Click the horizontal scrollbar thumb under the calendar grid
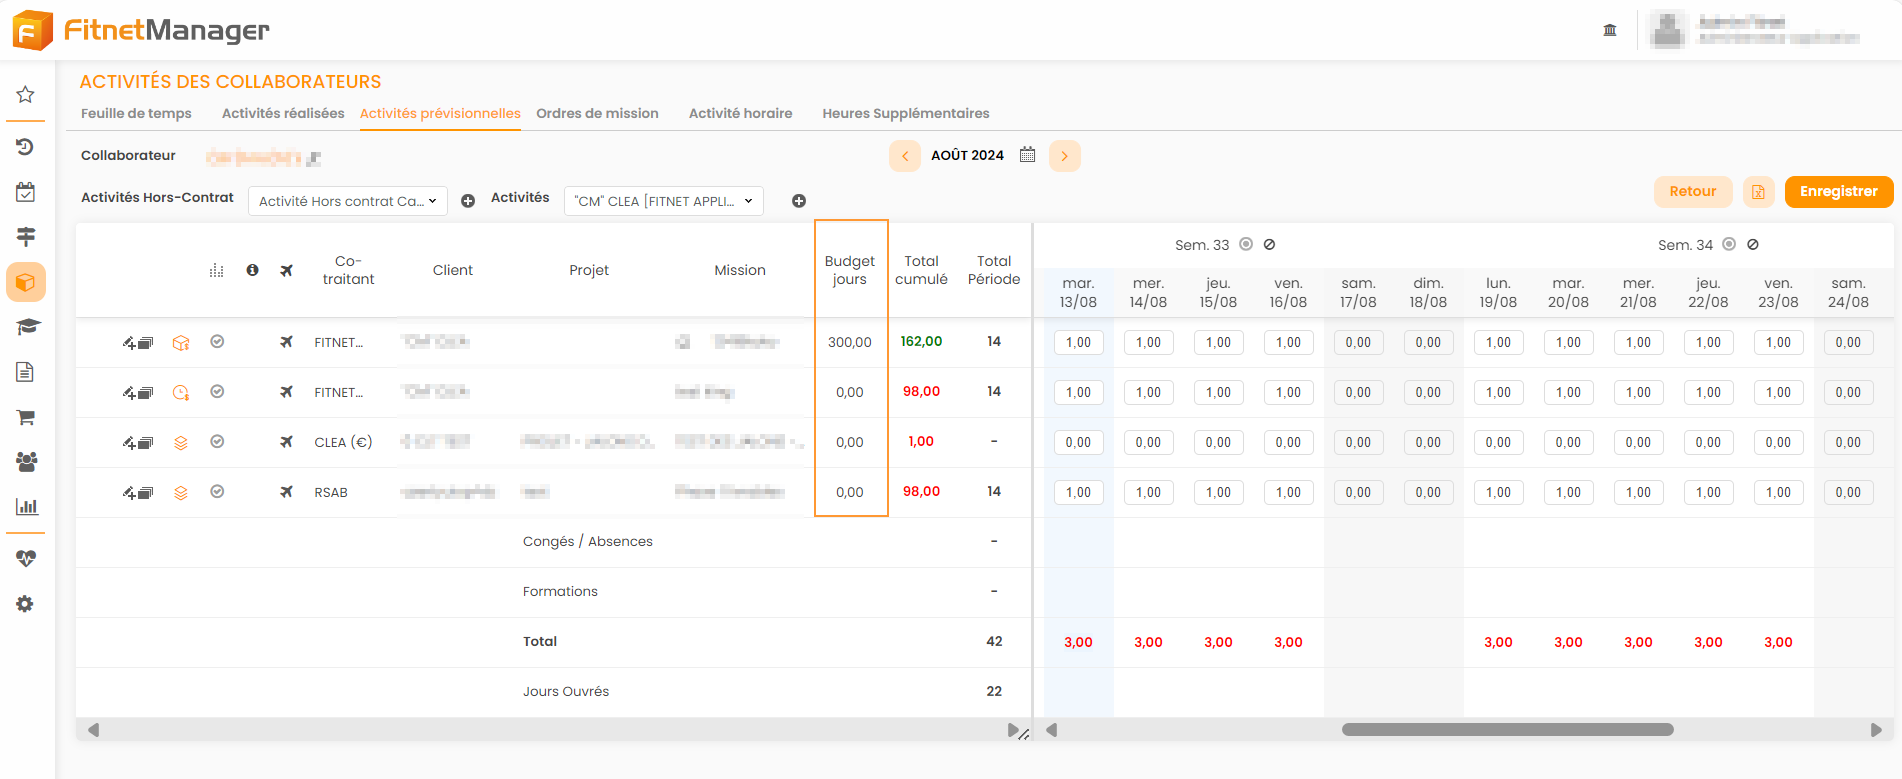This screenshot has height=779, width=1902. pos(1507,730)
